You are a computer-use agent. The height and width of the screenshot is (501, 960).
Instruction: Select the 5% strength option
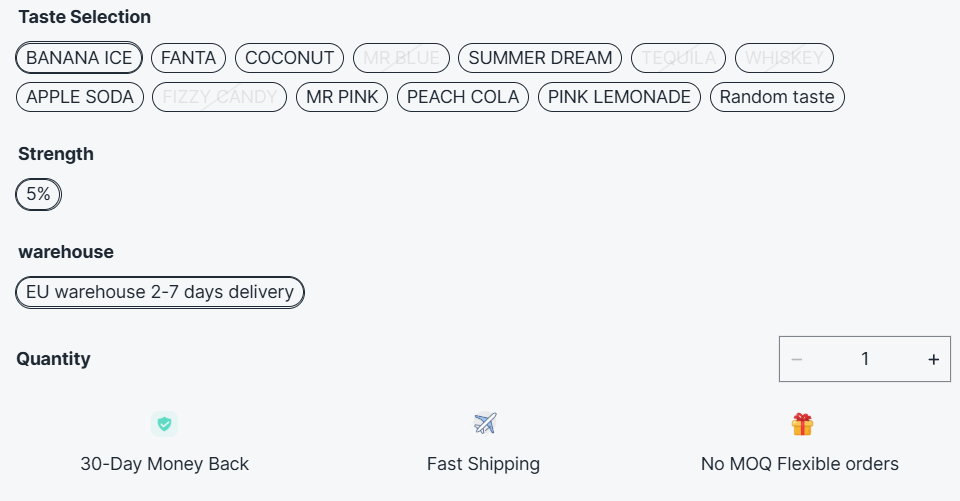pos(39,194)
